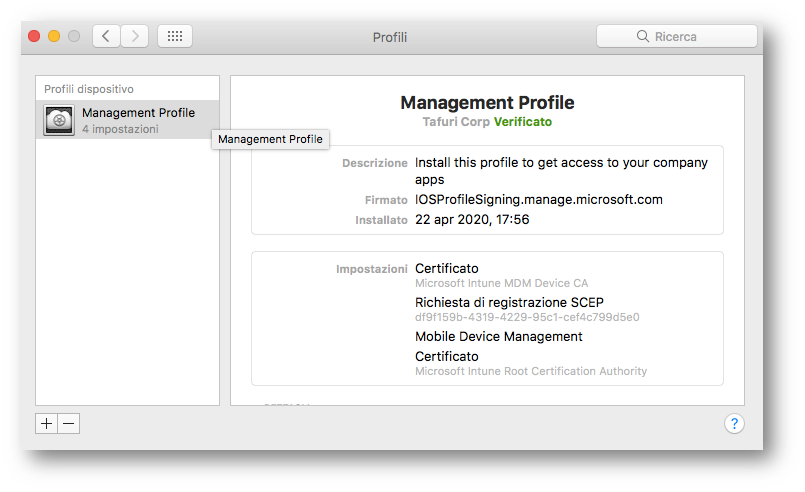805x492 pixels.
Task: Click the df9f159b-4319 identifier text
Action: tap(527, 317)
